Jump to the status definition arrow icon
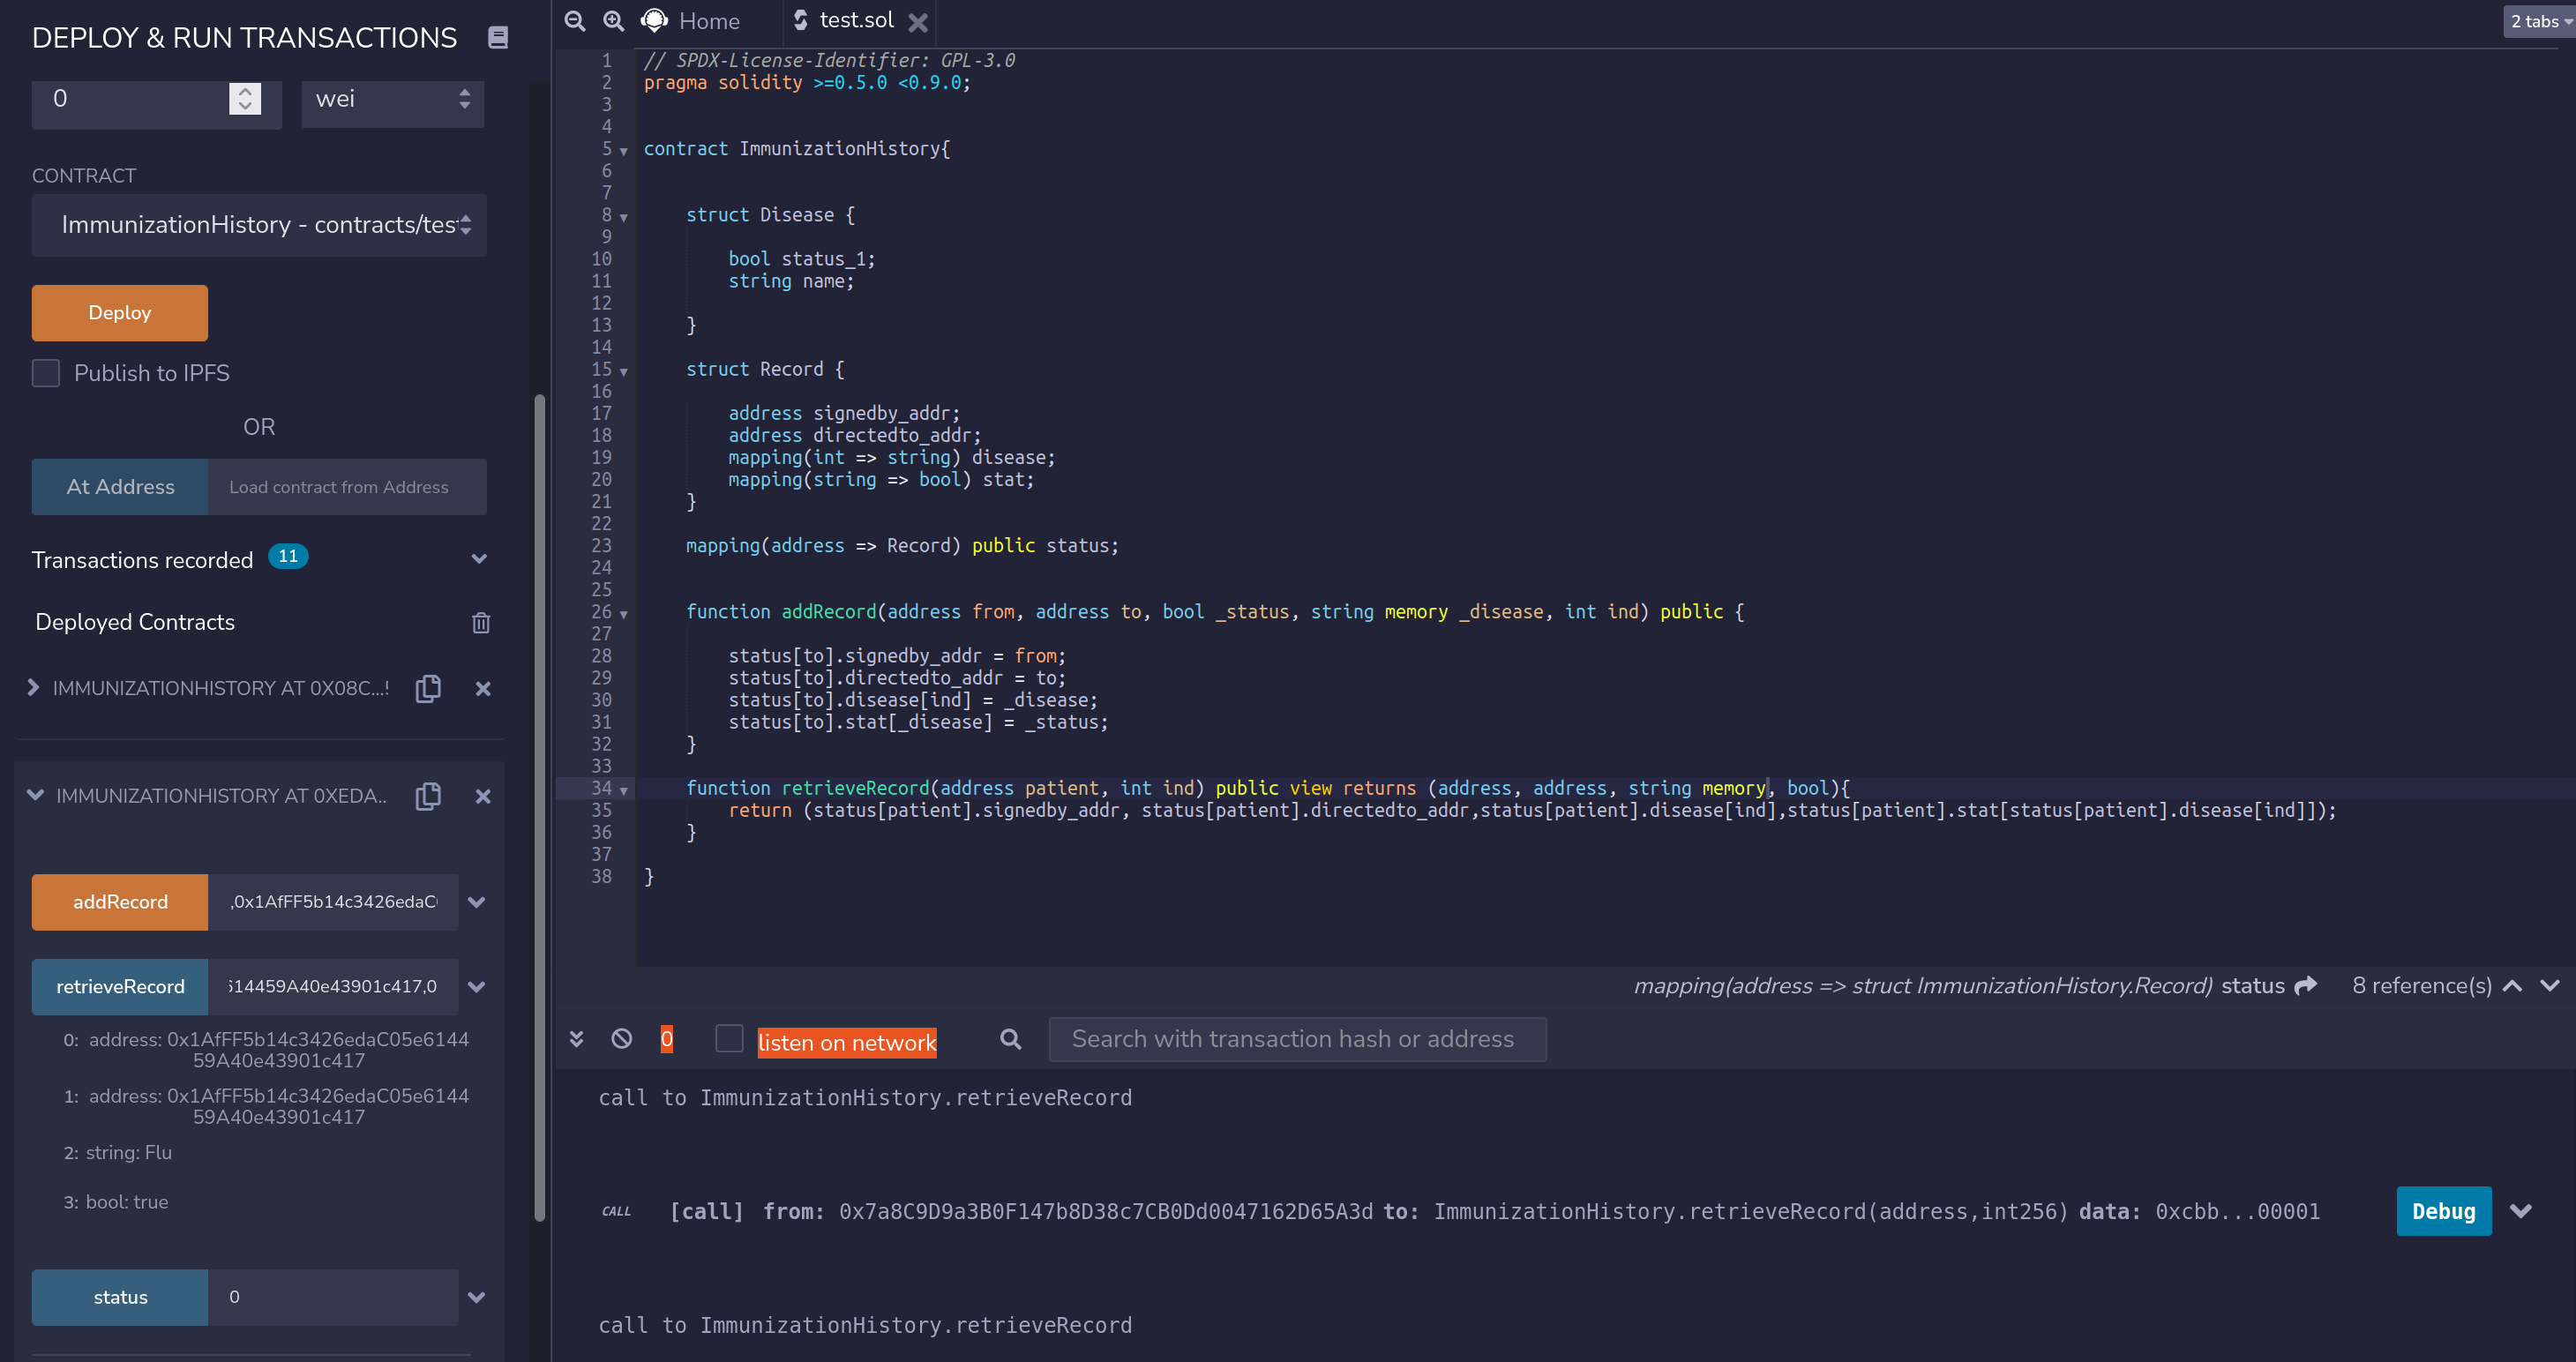 point(2306,985)
